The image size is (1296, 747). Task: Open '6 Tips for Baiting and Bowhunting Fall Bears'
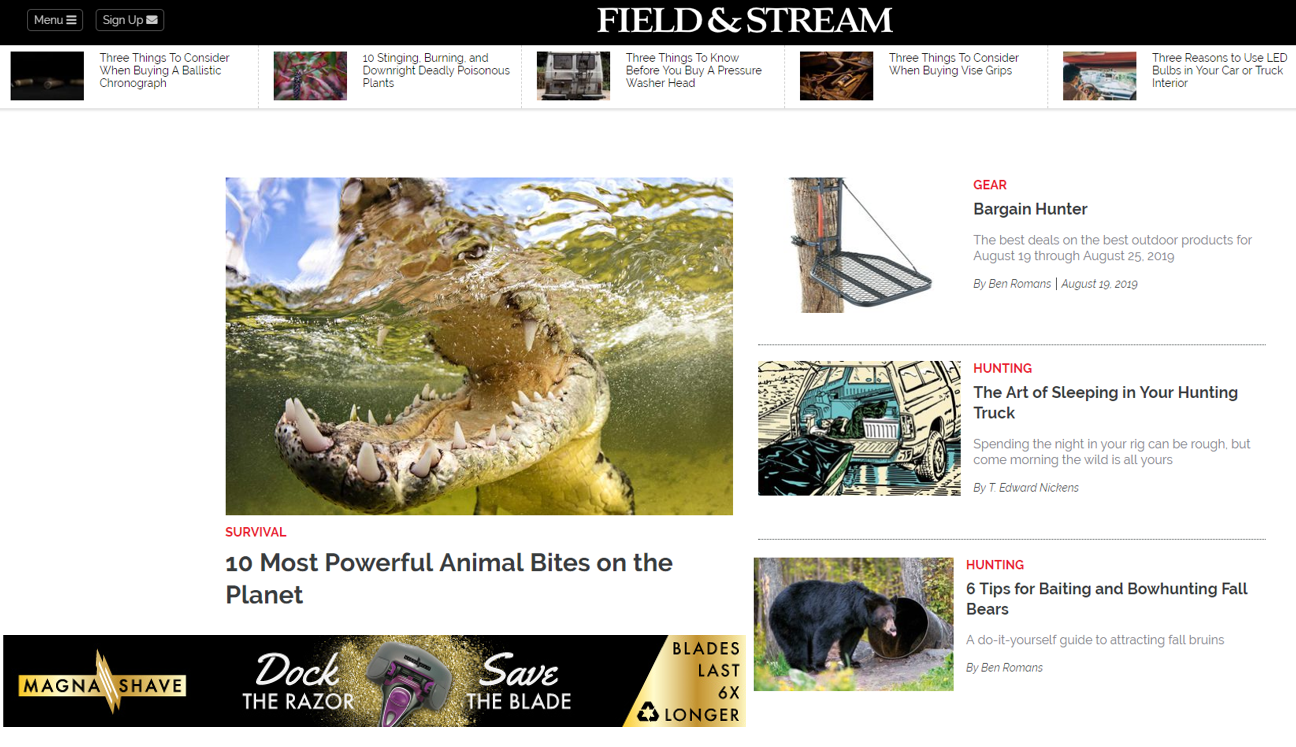tap(1106, 599)
